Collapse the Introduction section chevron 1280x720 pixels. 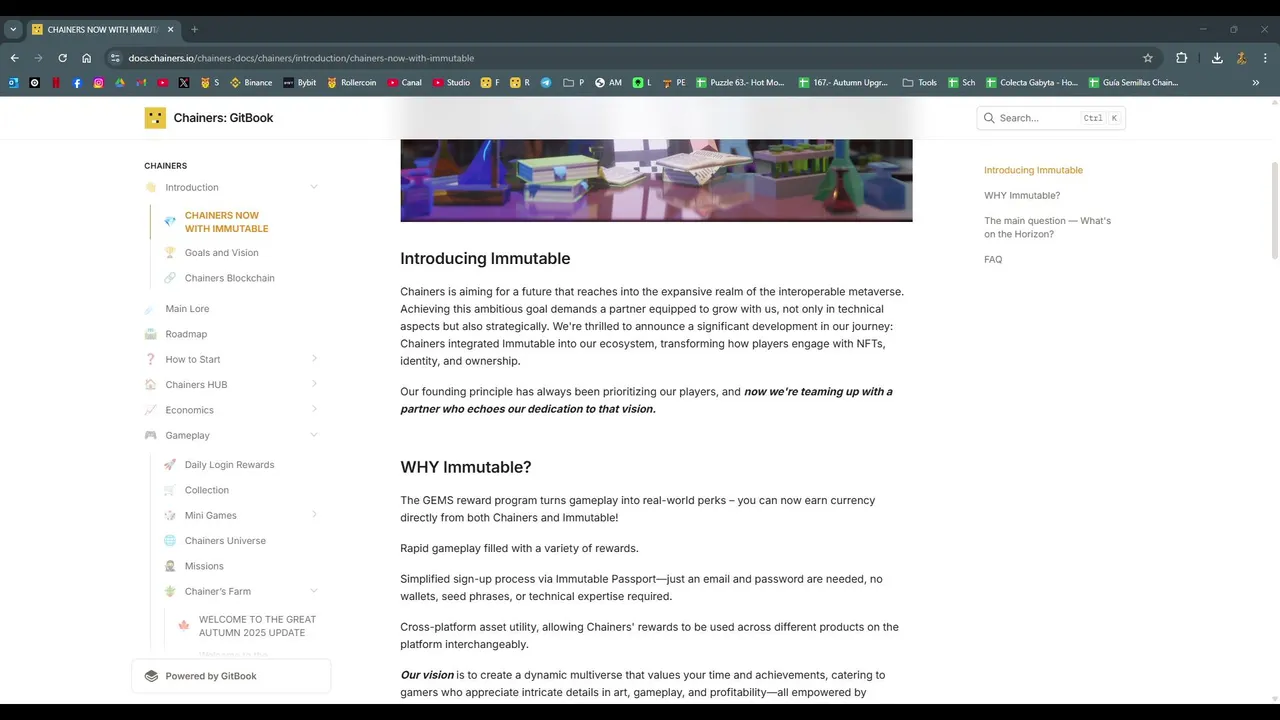(x=314, y=187)
